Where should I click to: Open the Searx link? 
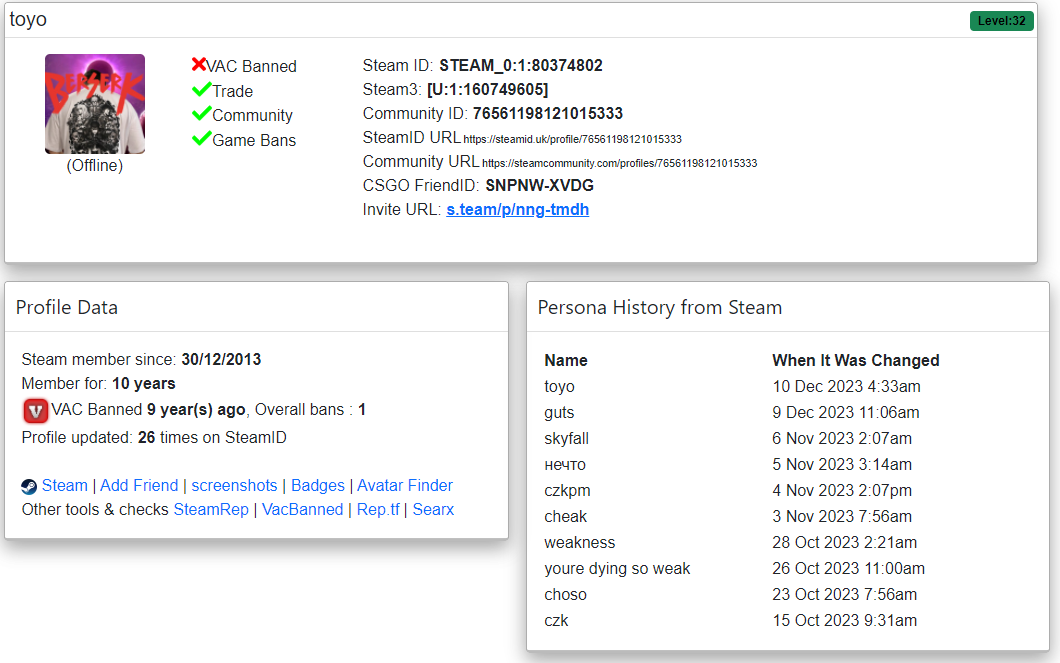[x=433, y=510]
